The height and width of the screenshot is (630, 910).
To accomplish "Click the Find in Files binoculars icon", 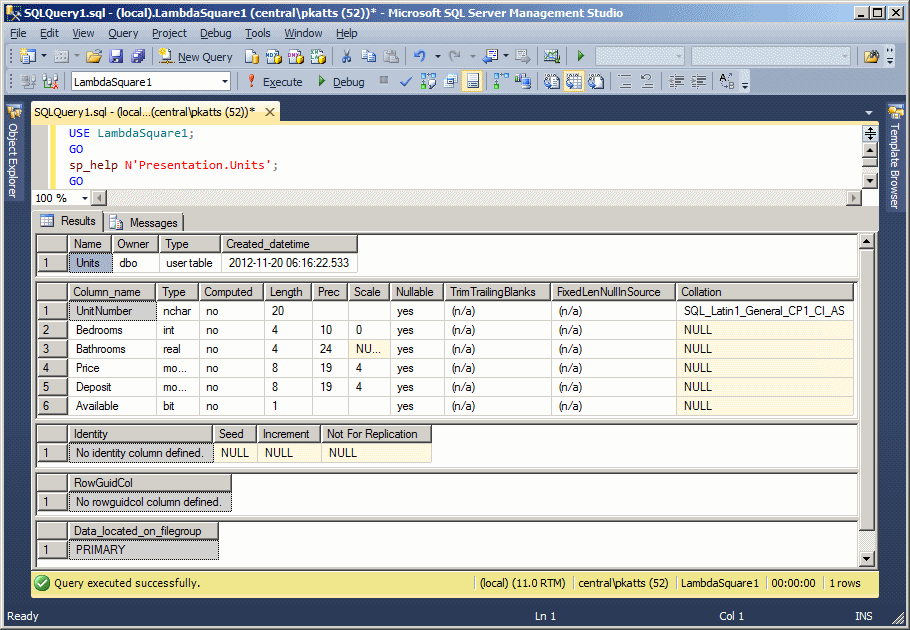I will pos(871,56).
